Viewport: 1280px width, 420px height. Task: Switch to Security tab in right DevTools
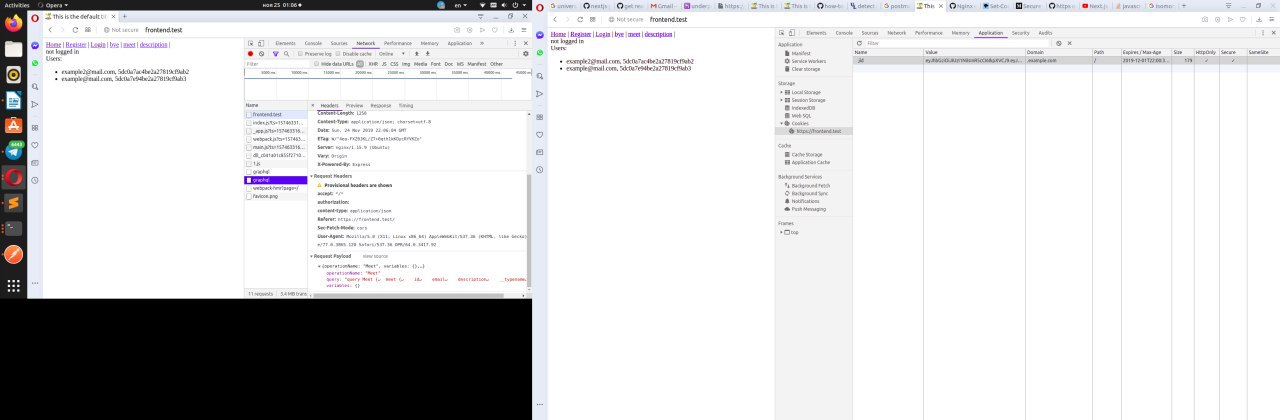coord(1020,33)
